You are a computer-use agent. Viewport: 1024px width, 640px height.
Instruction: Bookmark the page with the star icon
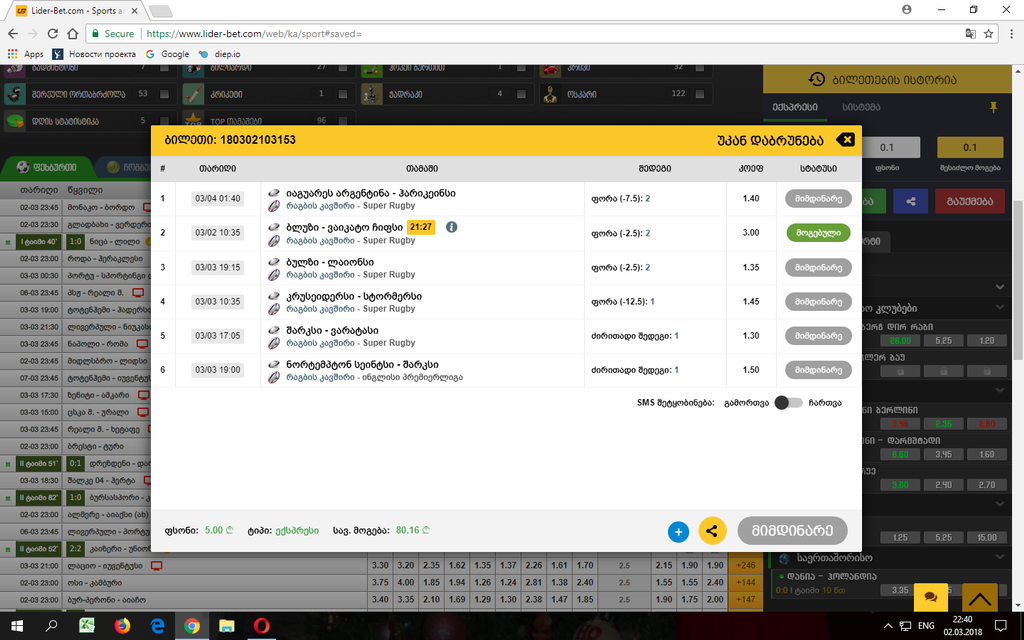tap(989, 33)
